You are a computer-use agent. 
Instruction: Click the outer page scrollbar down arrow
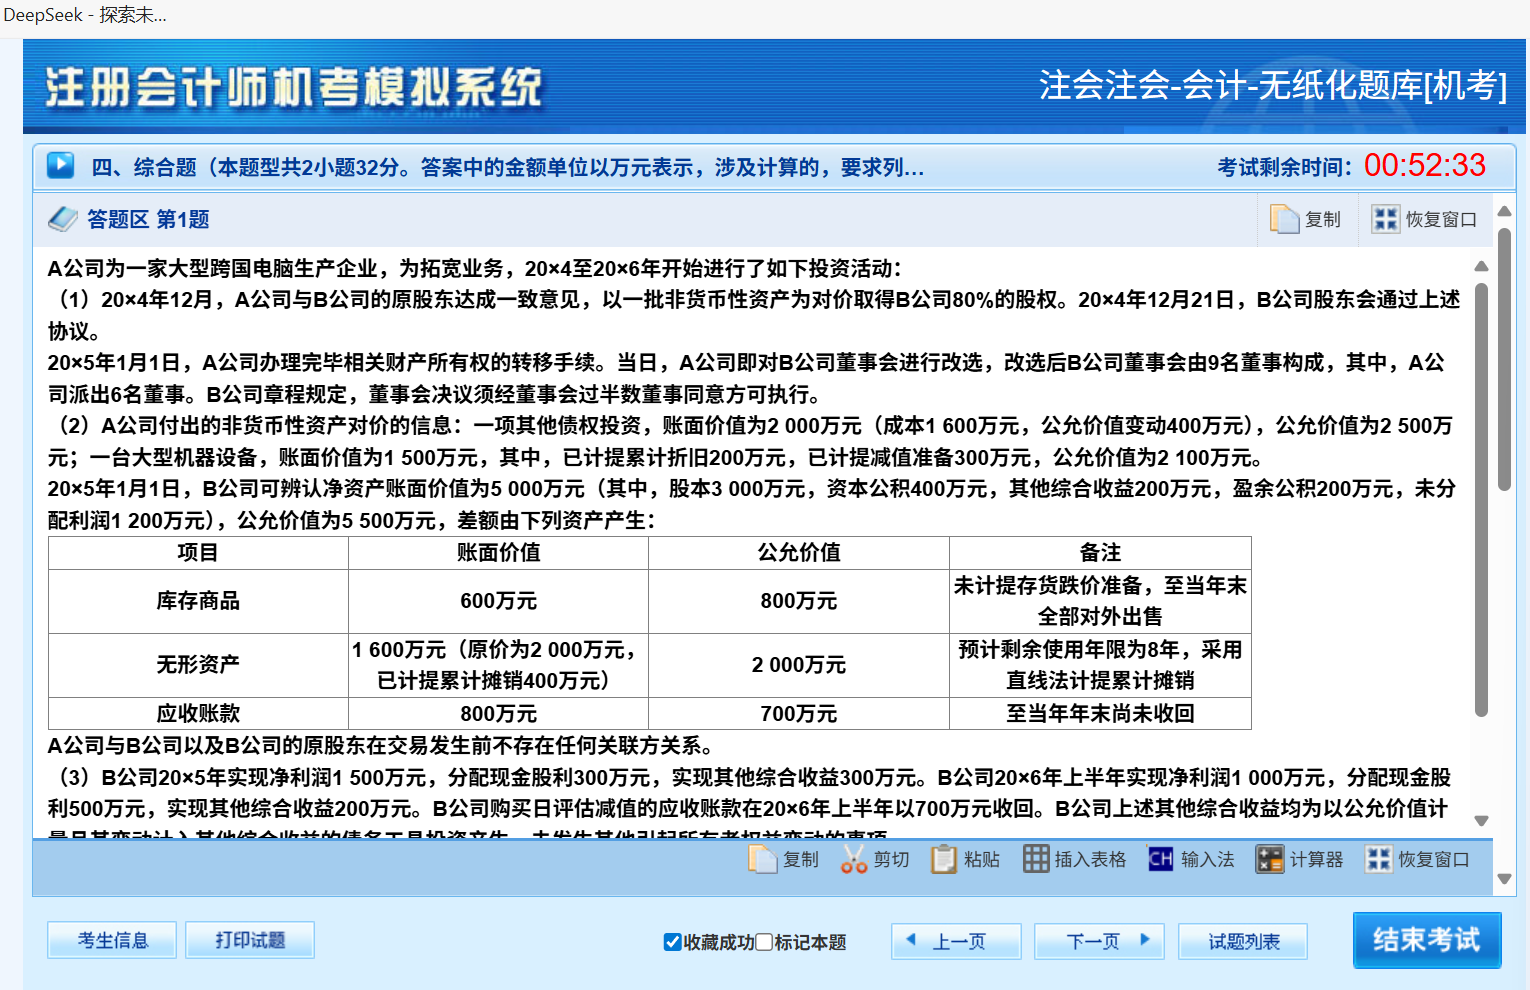click(x=1504, y=879)
